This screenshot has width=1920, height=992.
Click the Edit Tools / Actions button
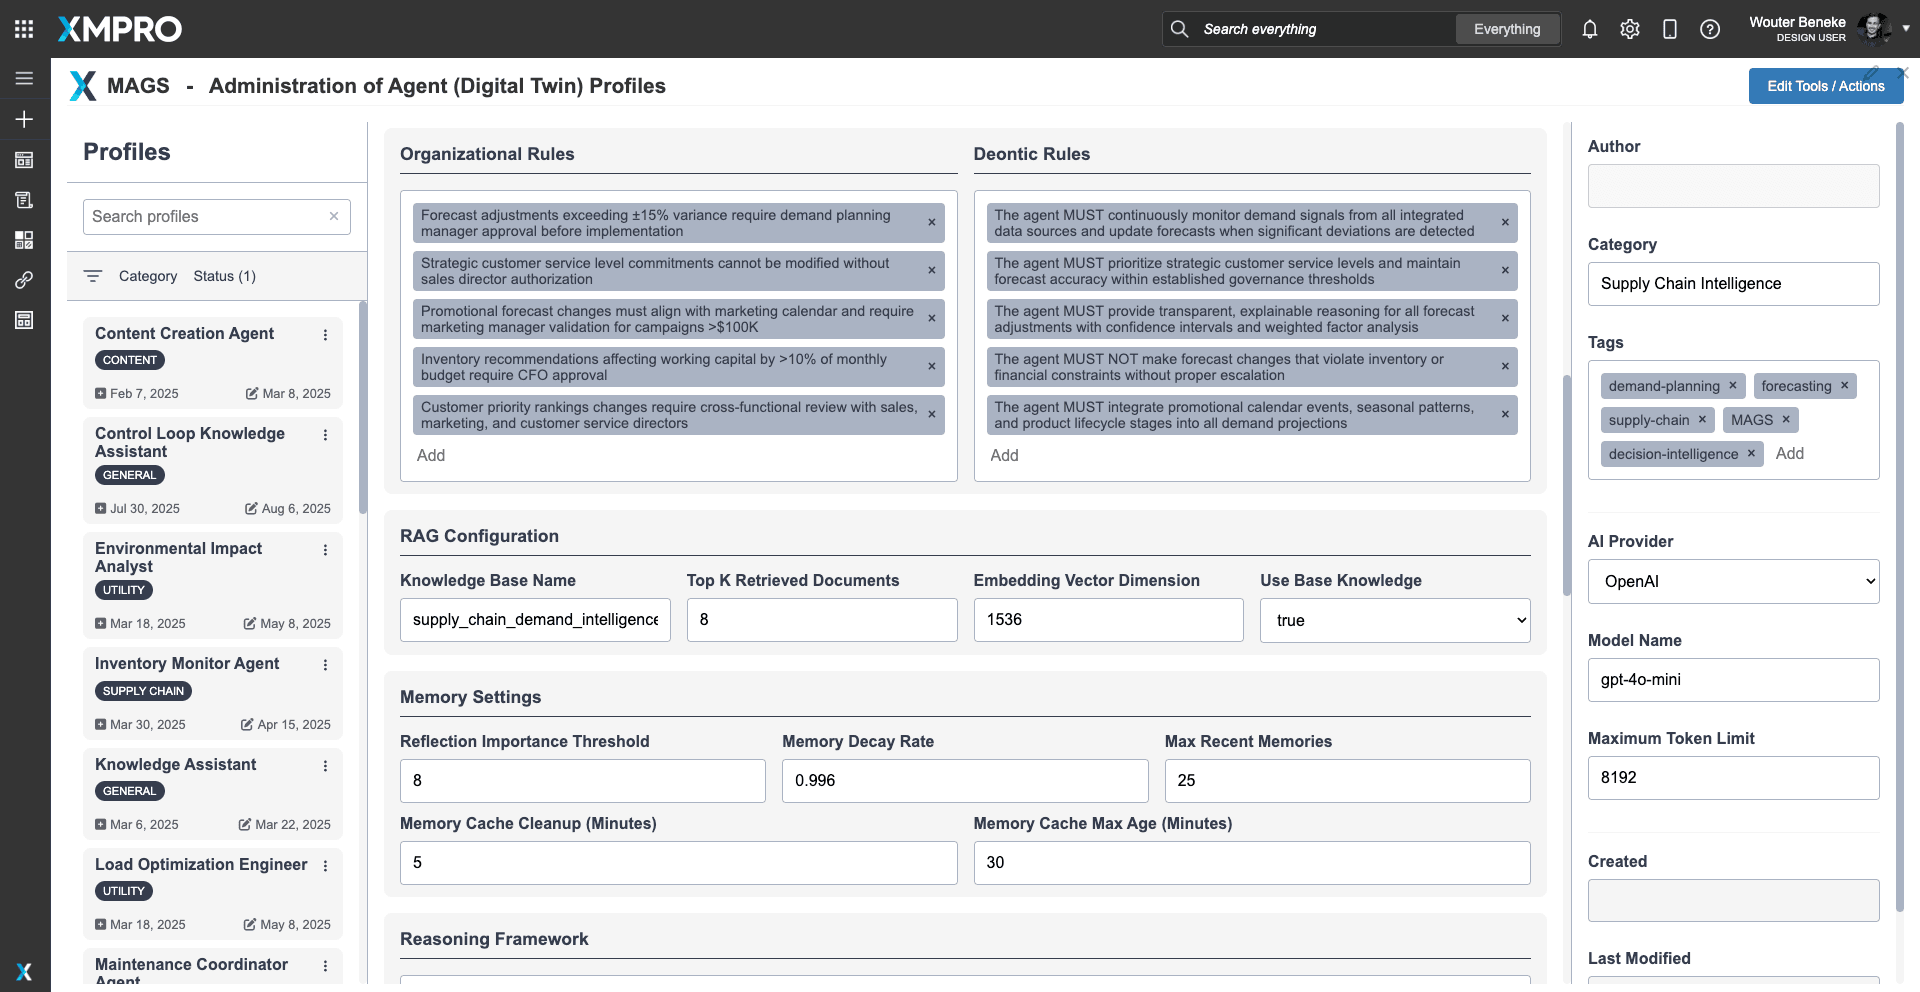pos(1824,86)
